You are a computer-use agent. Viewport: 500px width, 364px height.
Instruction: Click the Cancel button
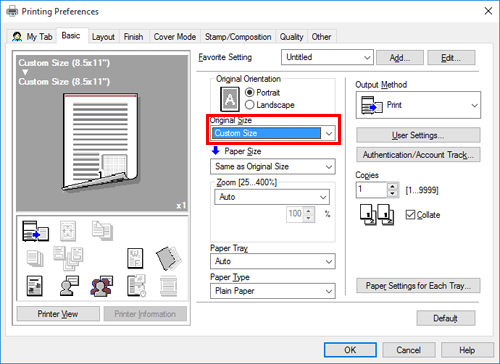(409, 350)
